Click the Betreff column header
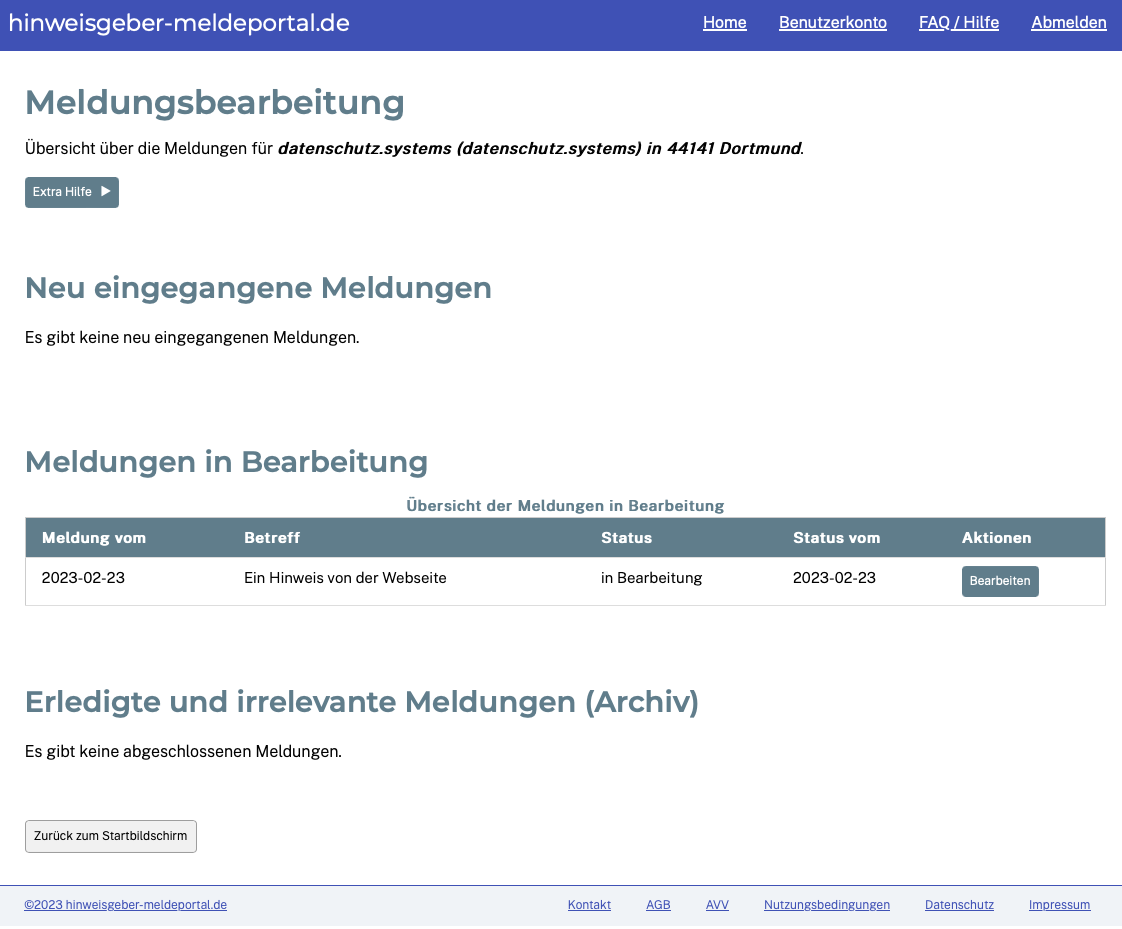 tap(272, 538)
